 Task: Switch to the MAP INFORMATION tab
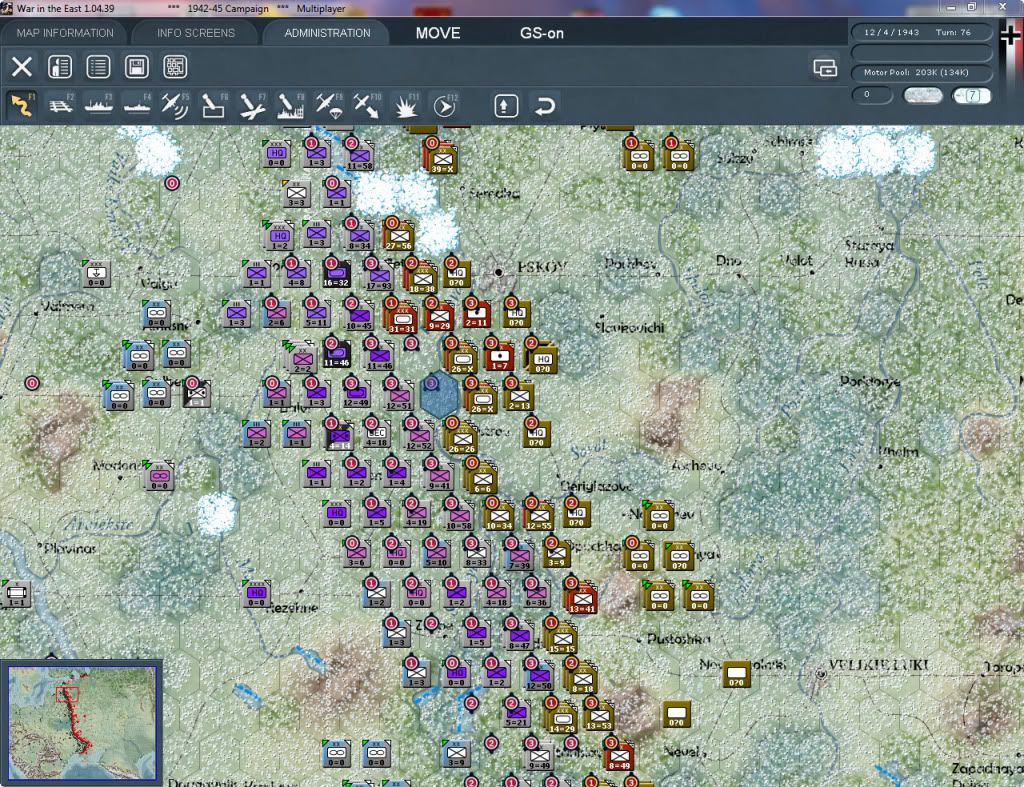[x=65, y=33]
